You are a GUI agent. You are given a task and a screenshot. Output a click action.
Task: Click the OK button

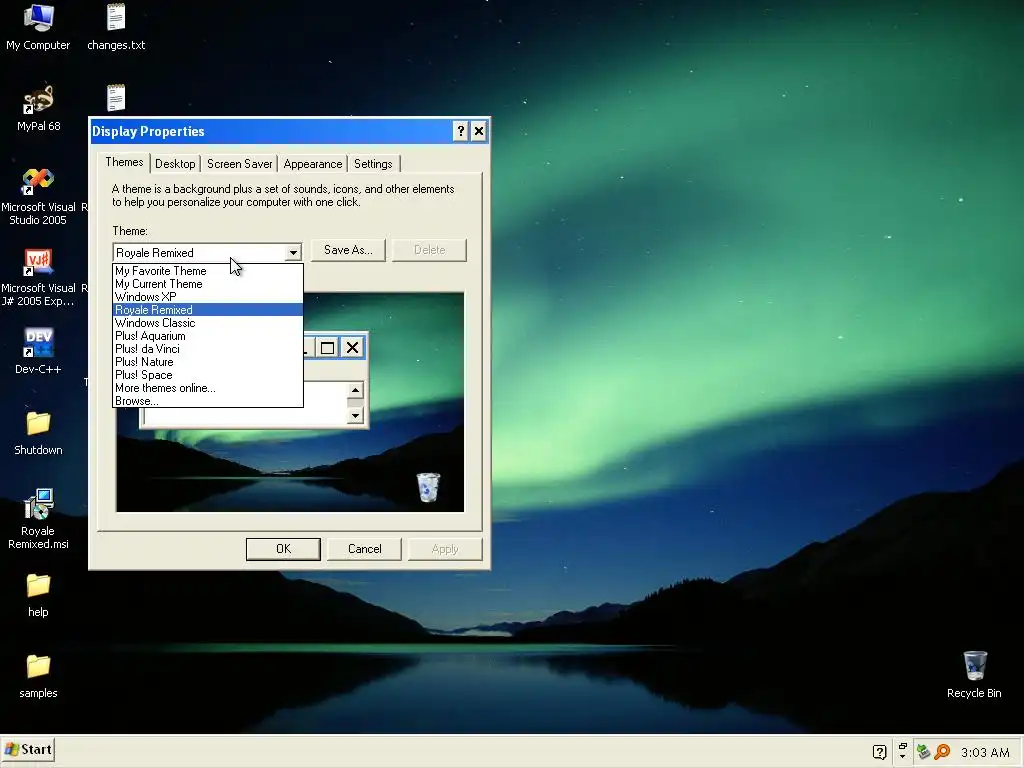coord(283,549)
